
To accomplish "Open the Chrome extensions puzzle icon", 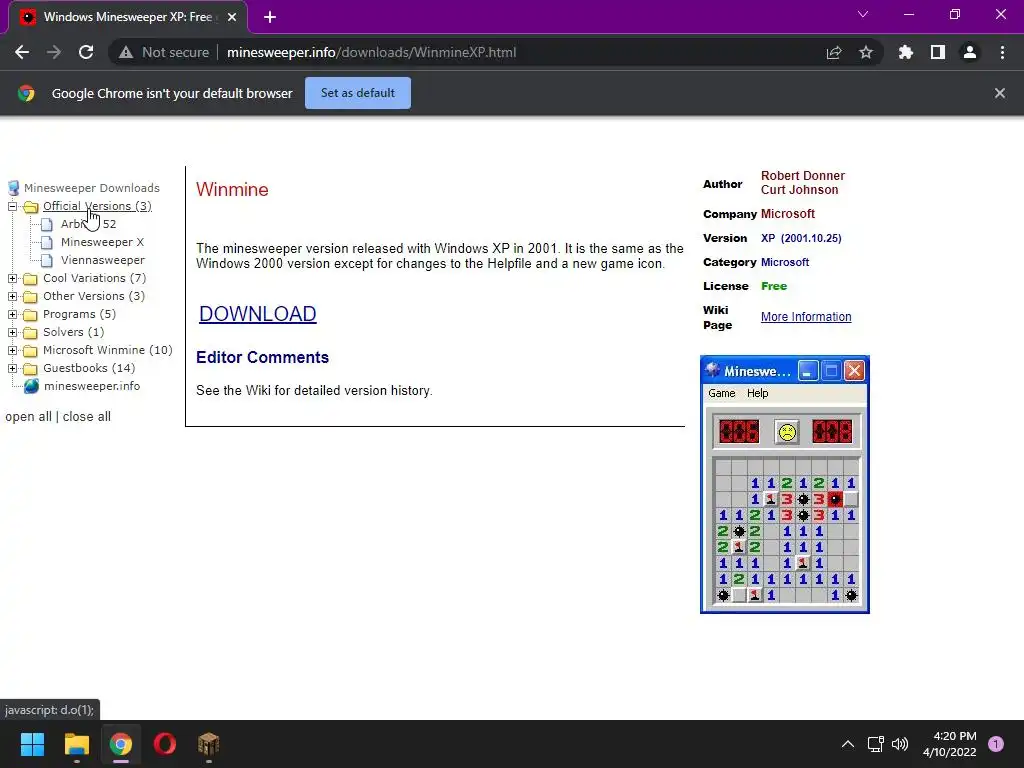I will [906, 52].
